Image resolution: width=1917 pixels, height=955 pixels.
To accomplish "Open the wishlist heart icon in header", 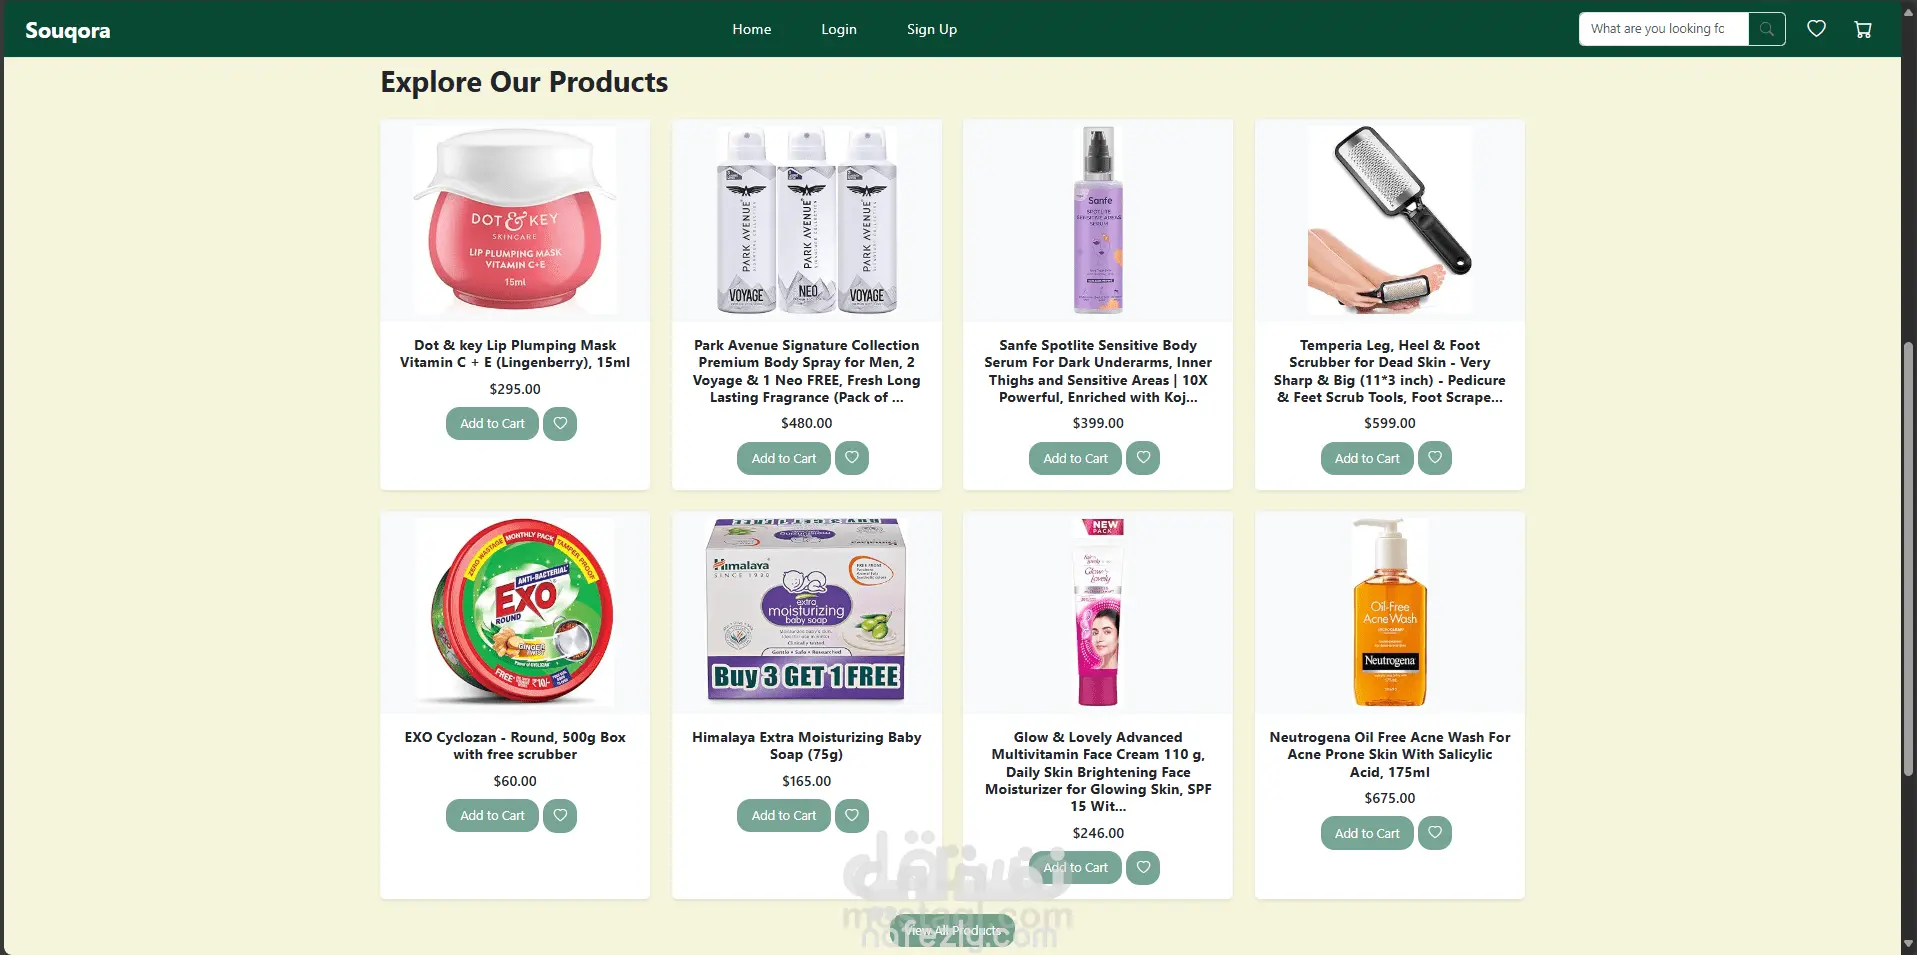I will [1817, 29].
